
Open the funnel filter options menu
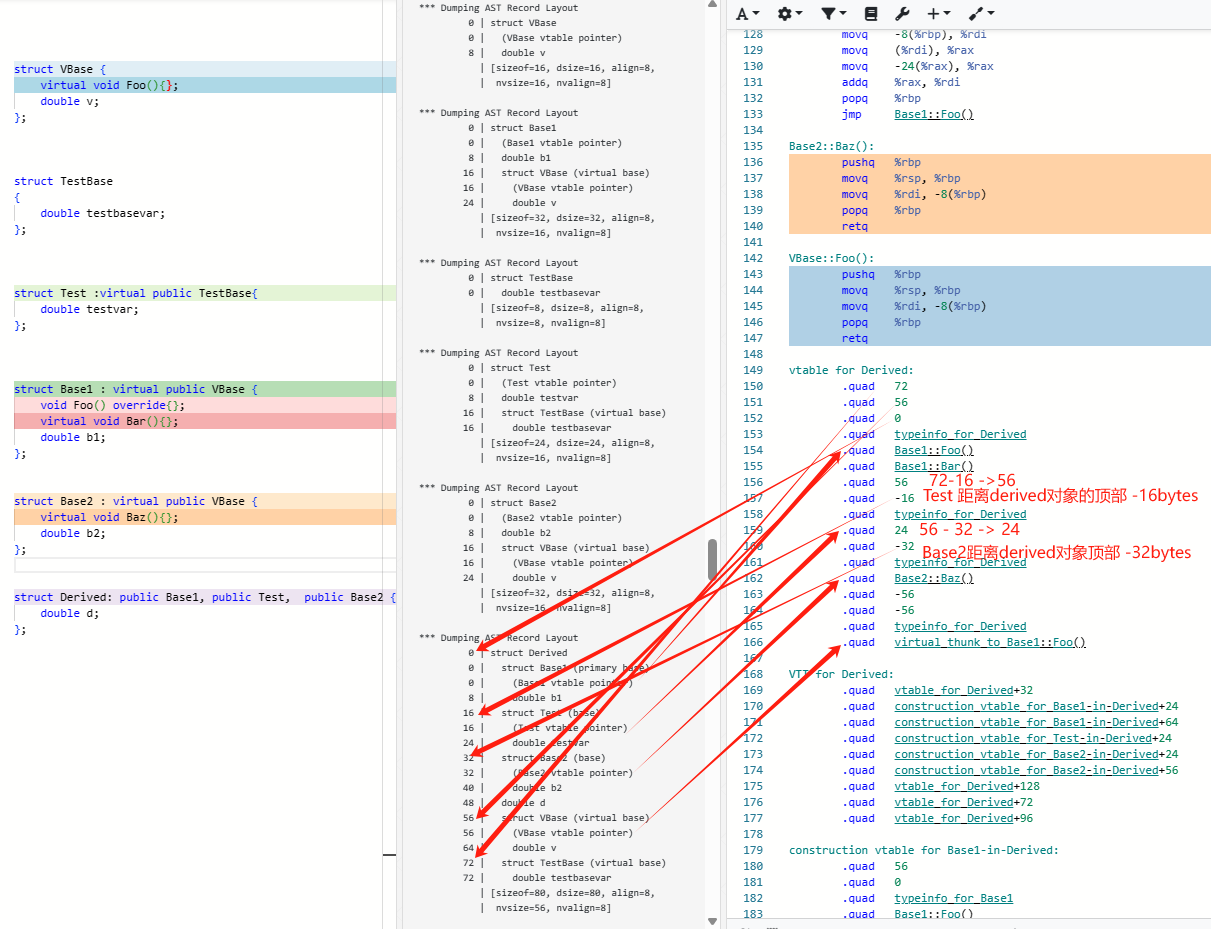833,14
